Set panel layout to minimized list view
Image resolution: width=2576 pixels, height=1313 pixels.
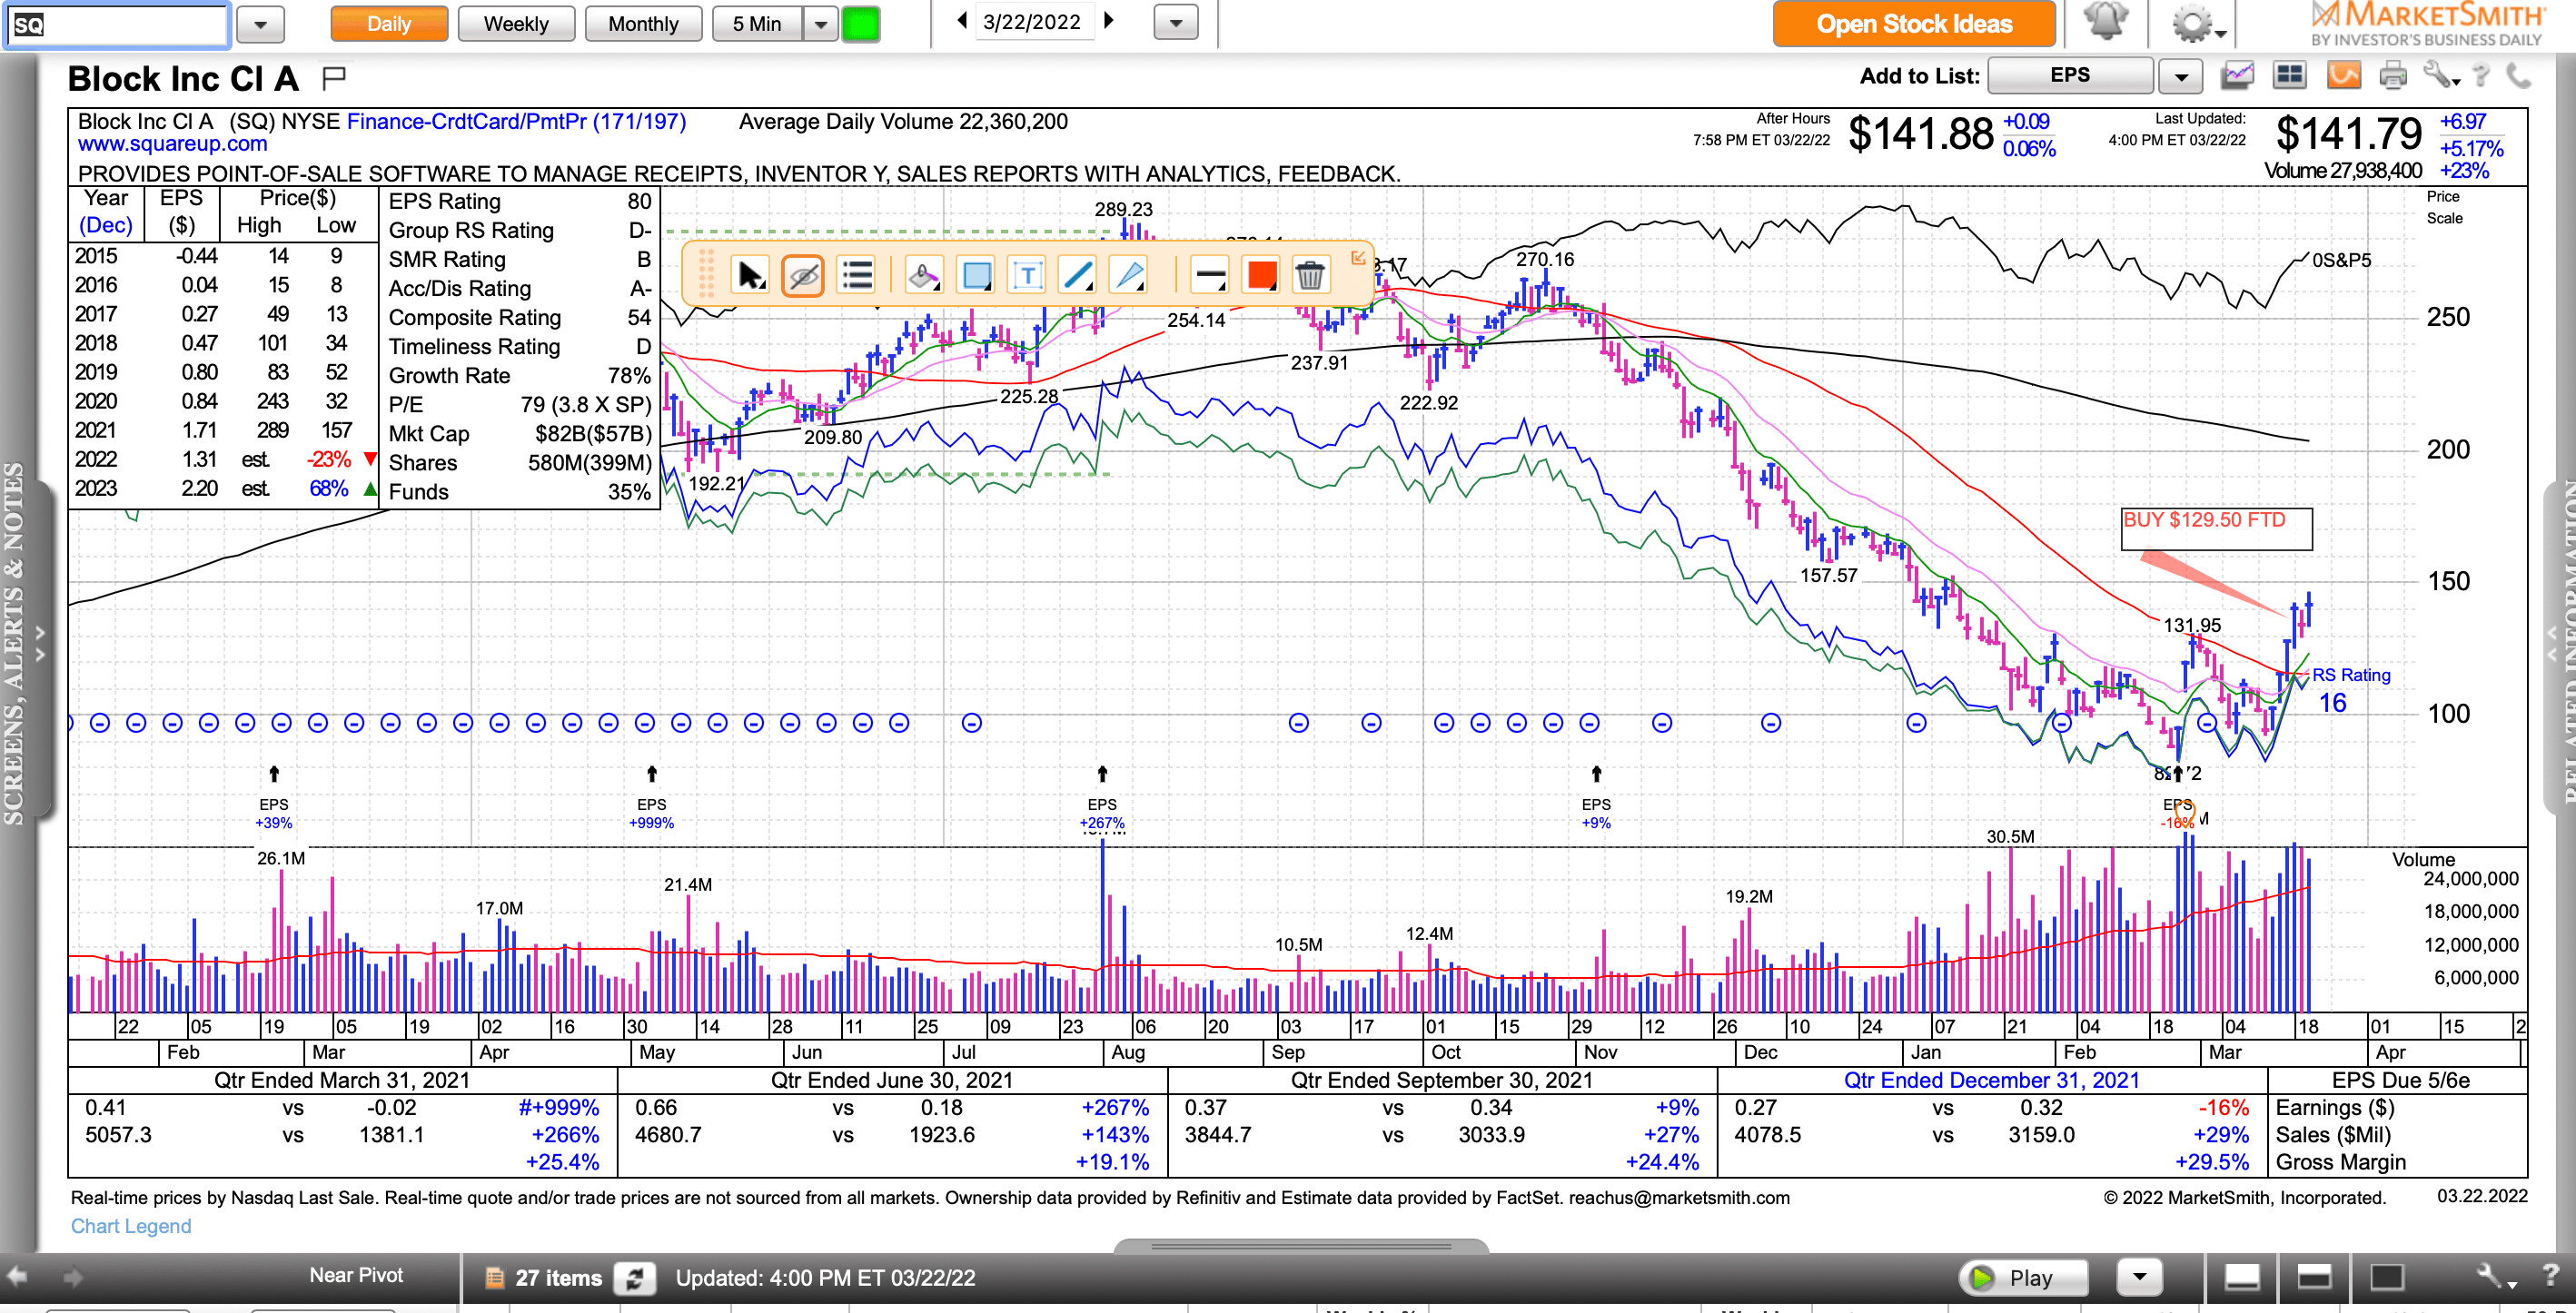coord(2241,1277)
